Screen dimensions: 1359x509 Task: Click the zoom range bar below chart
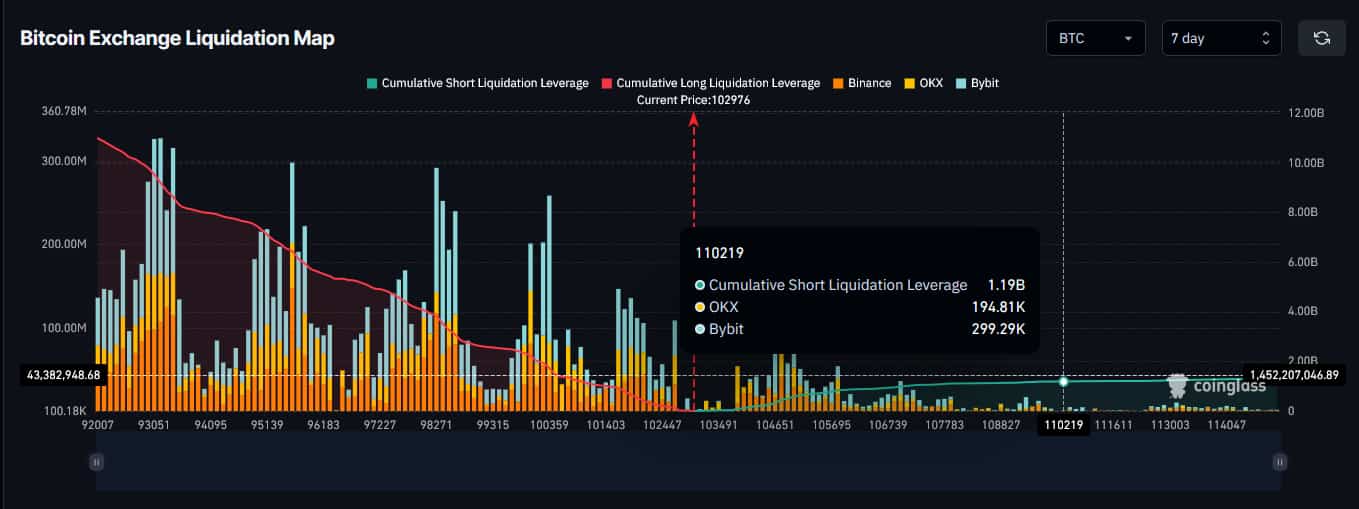[688, 462]
